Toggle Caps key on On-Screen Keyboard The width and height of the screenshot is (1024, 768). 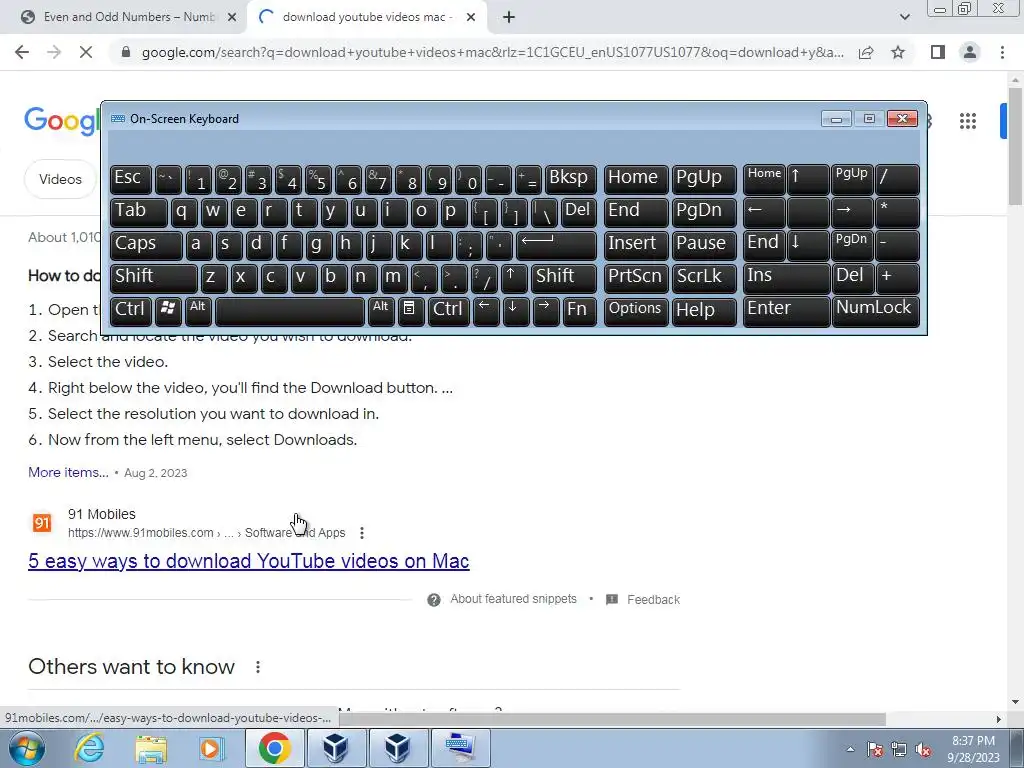click(x=146, y=245)
